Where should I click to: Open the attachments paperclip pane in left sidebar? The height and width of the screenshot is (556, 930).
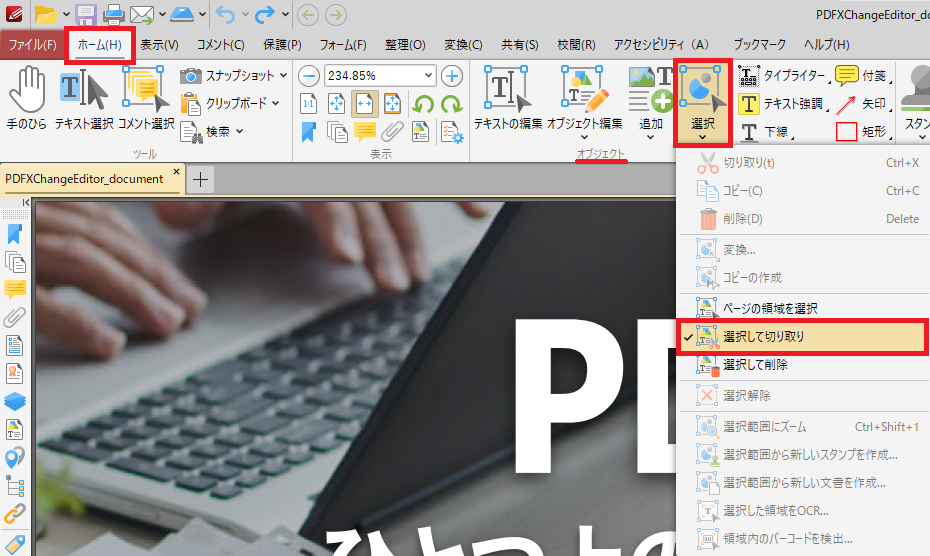pyautogui.click(x=14, y=317)
